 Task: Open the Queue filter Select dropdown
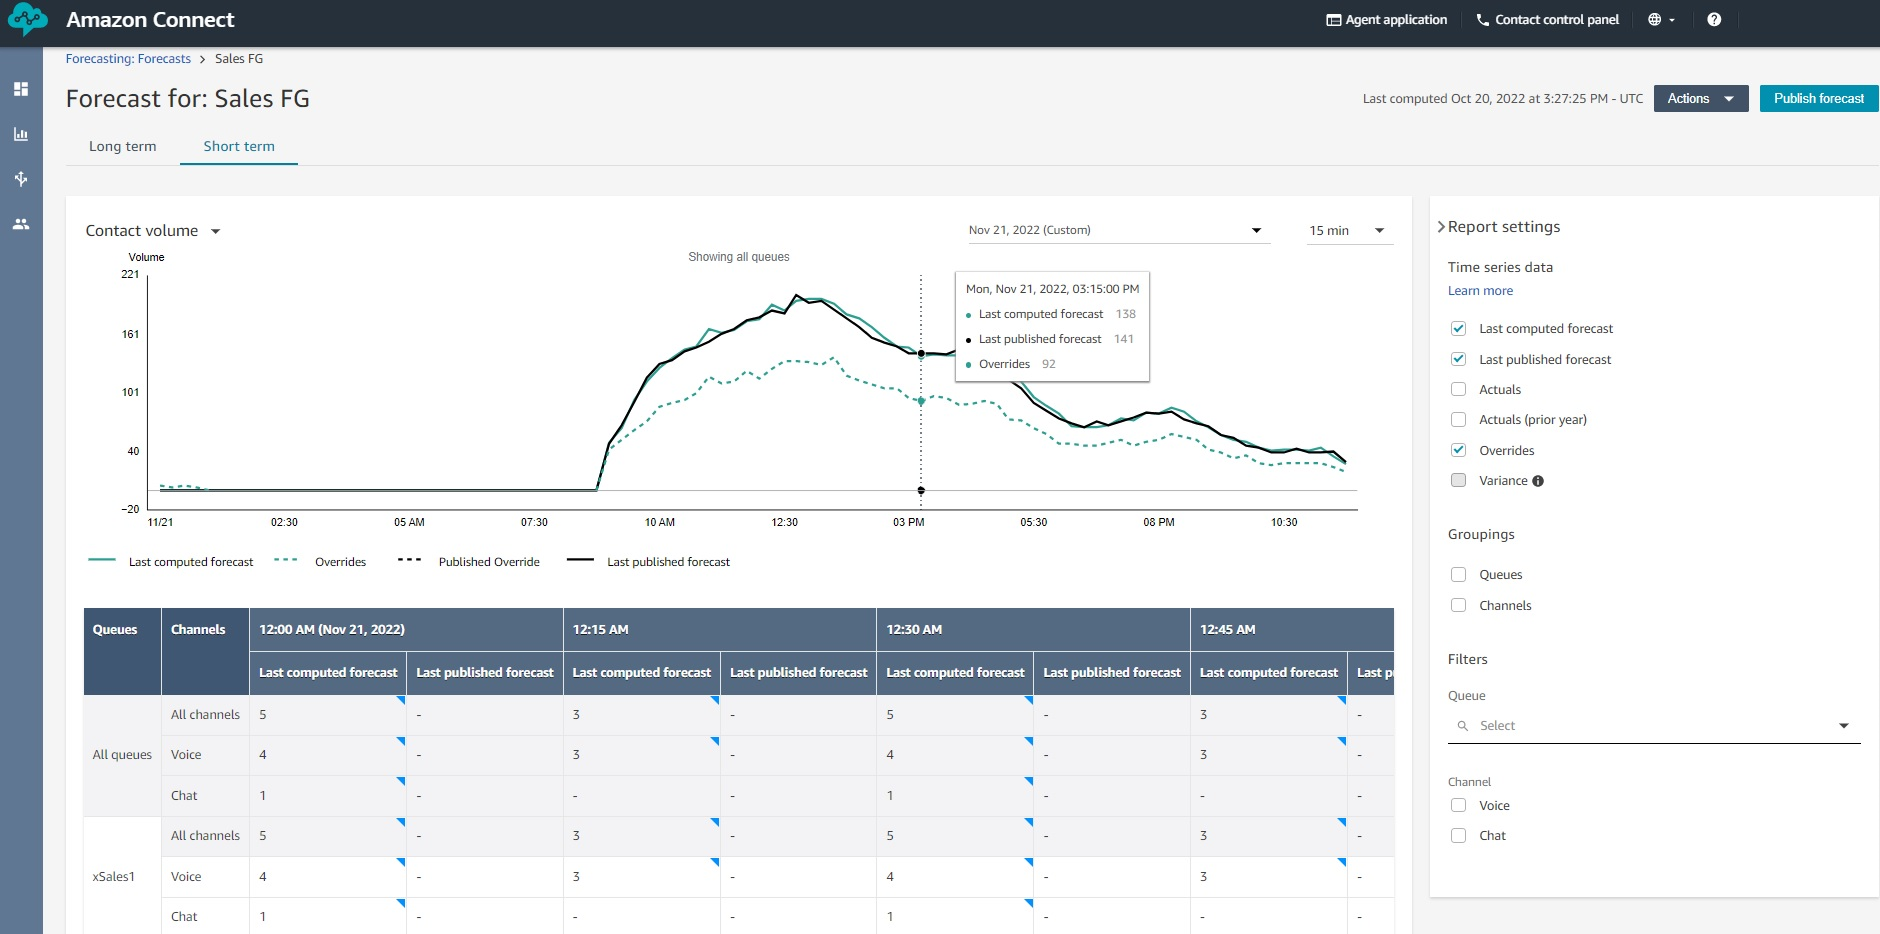click(x=1654, y=726)
